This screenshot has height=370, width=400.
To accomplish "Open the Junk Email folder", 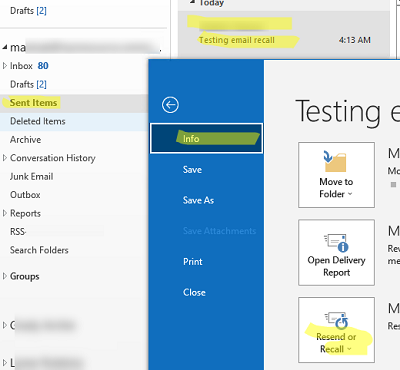I will coord(32,176).
